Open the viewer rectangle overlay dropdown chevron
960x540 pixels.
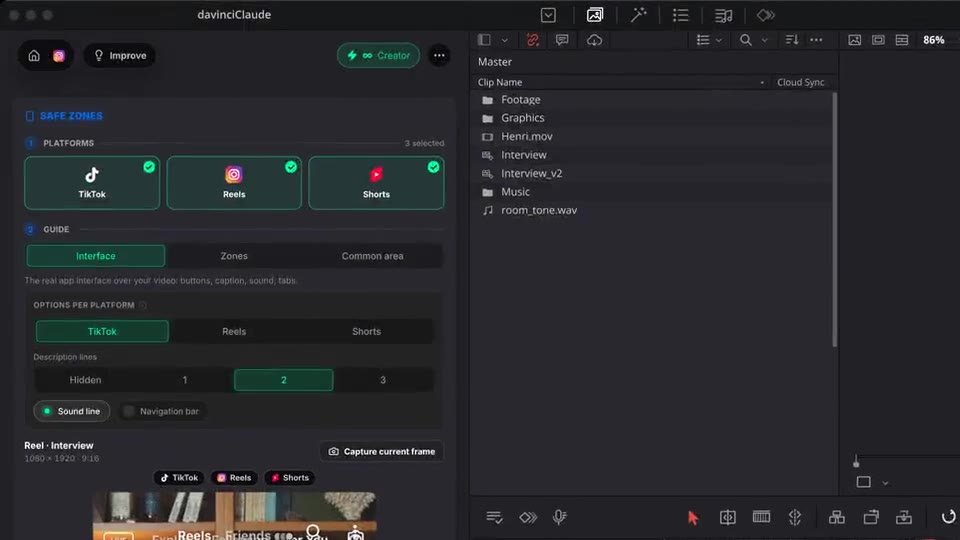point(885,483)
